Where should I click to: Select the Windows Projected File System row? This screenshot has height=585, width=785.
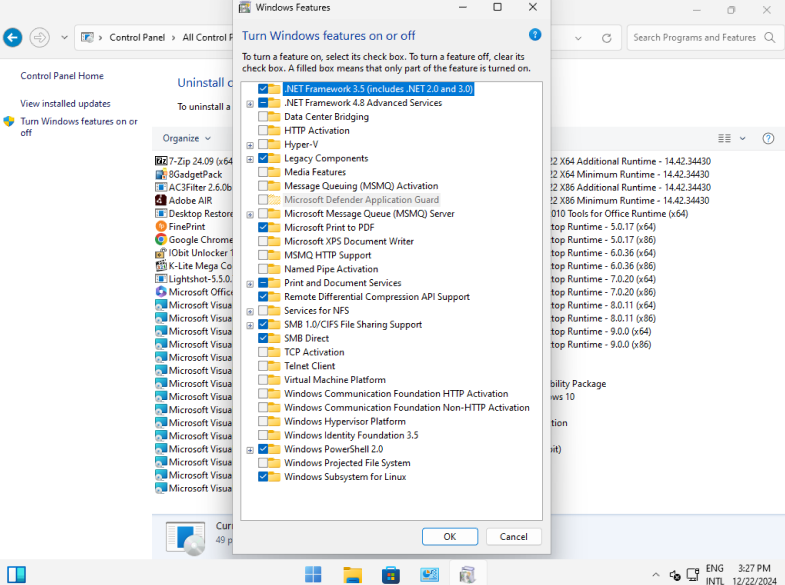(x=347, y=463)
